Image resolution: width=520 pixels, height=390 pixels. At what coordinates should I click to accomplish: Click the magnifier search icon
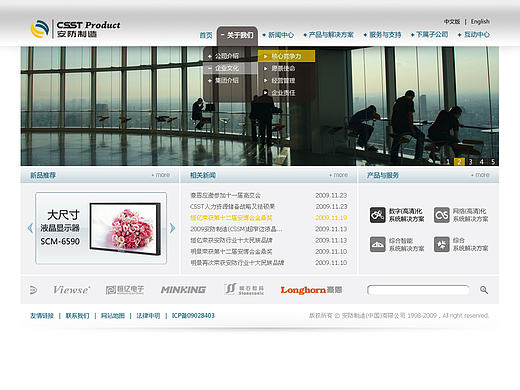coord(484,290)
